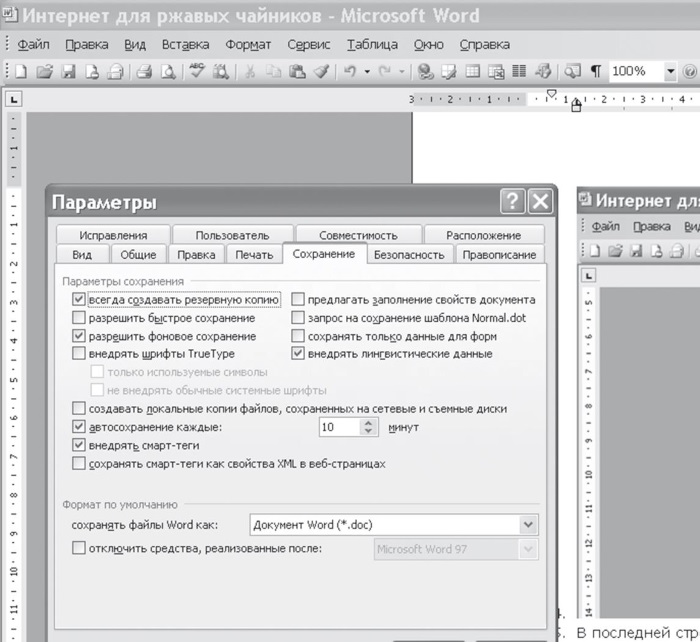This screenshot has height=642, width=700.
Task: Click the dialog Help question-mark button
Action: pyautogui.click(x=513, y=202)
